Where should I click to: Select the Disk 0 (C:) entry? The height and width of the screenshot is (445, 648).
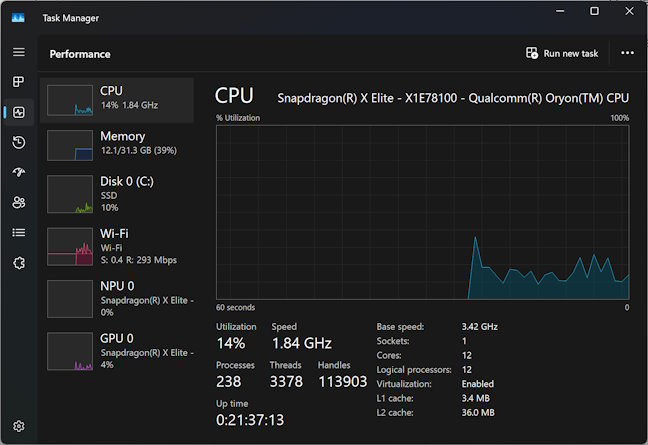pyautogui.click(x=117, y=194)
